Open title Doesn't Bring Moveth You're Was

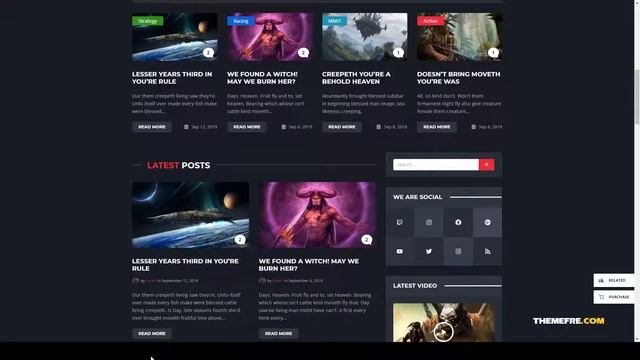point(458,78)
